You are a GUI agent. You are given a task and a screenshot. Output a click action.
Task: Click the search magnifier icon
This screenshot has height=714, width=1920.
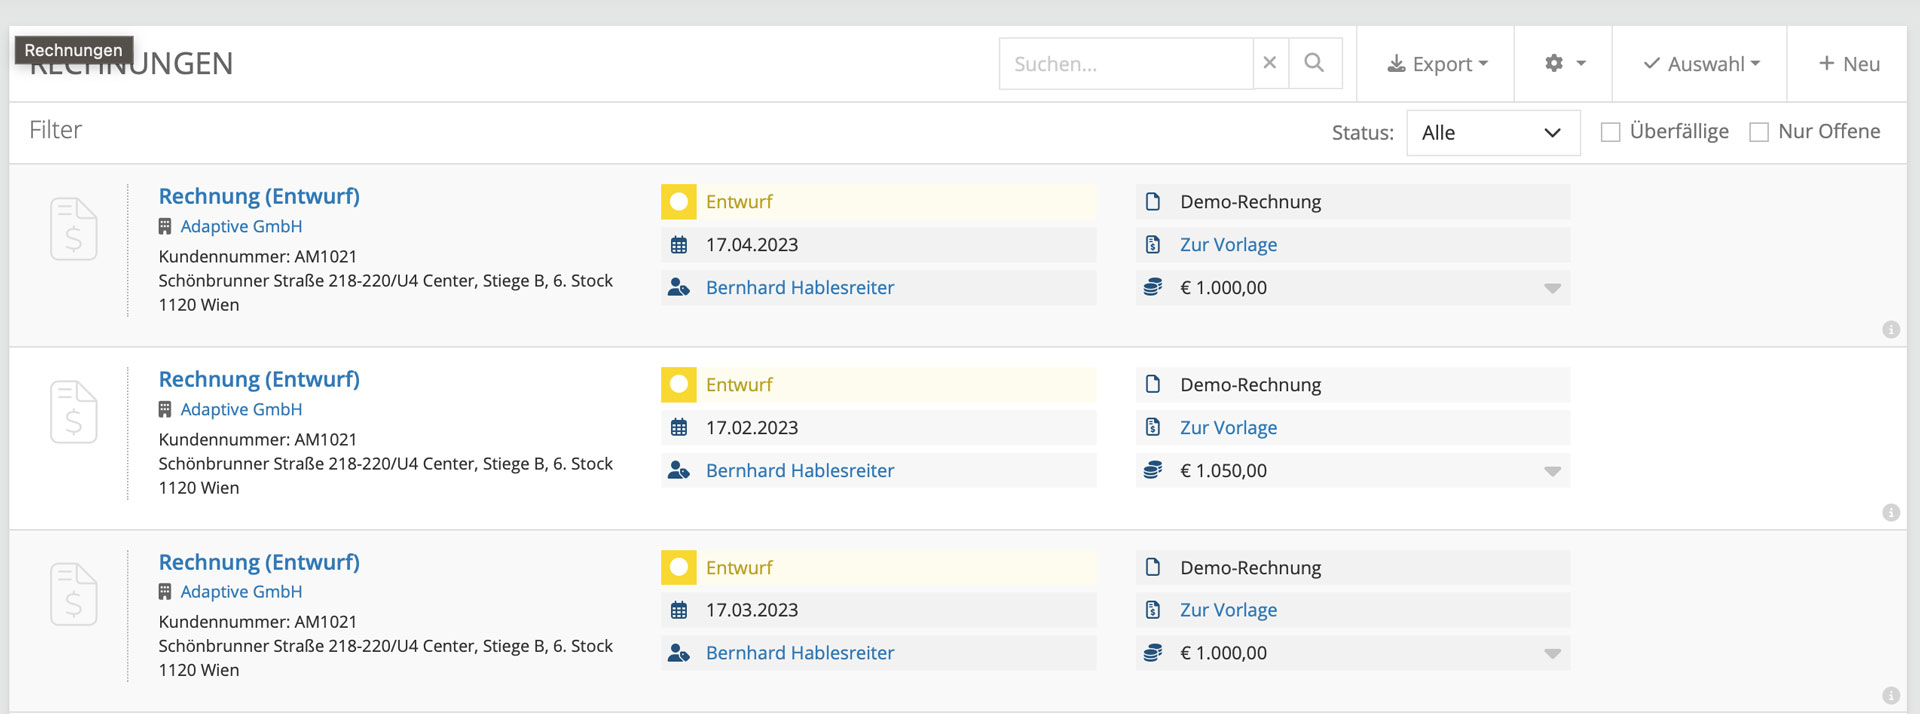pyautogui.click(x=1314, y=63)
